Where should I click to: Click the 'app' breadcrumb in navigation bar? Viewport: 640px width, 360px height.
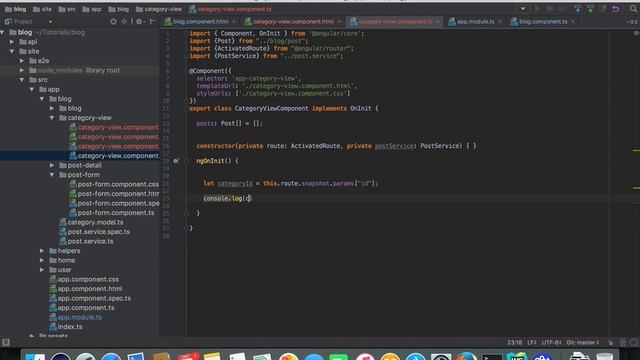[x=92, y=9]
